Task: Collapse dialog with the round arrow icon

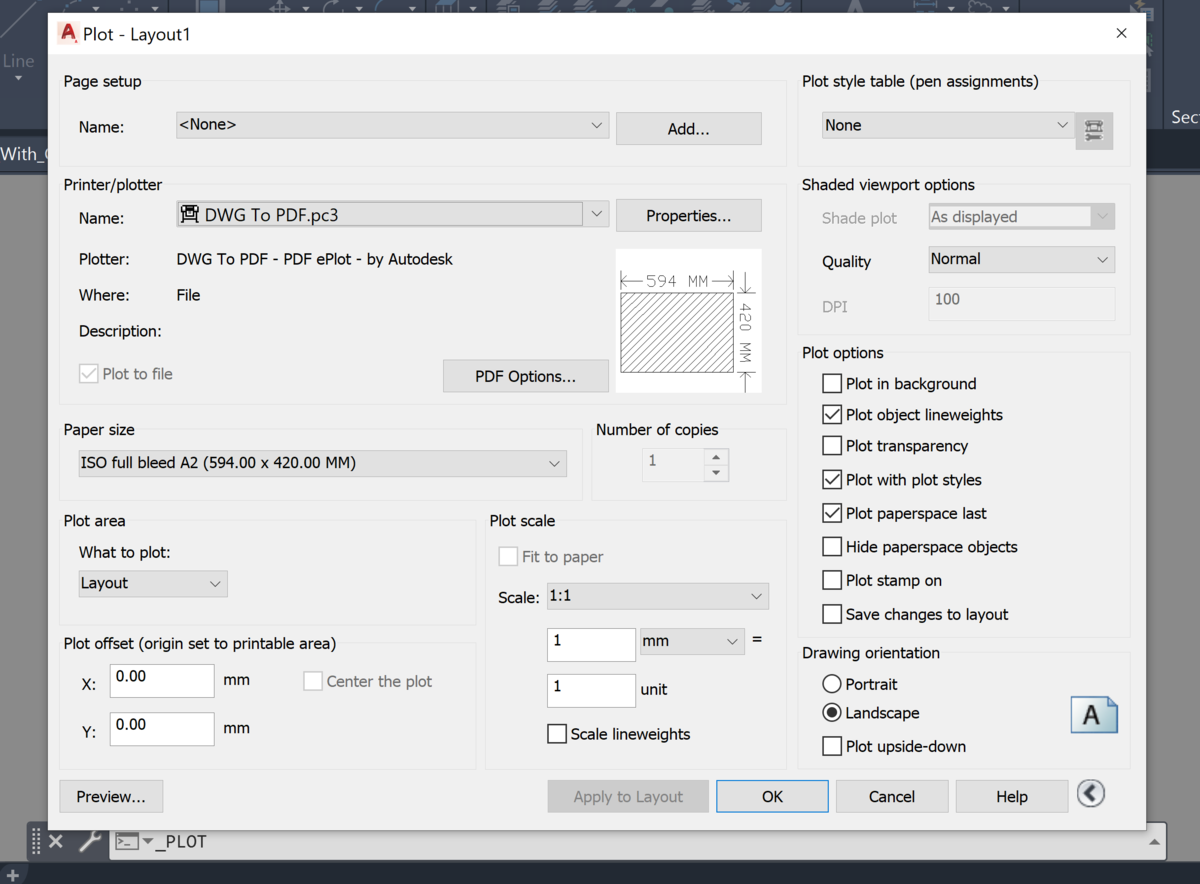Action: coord(1091,794)
